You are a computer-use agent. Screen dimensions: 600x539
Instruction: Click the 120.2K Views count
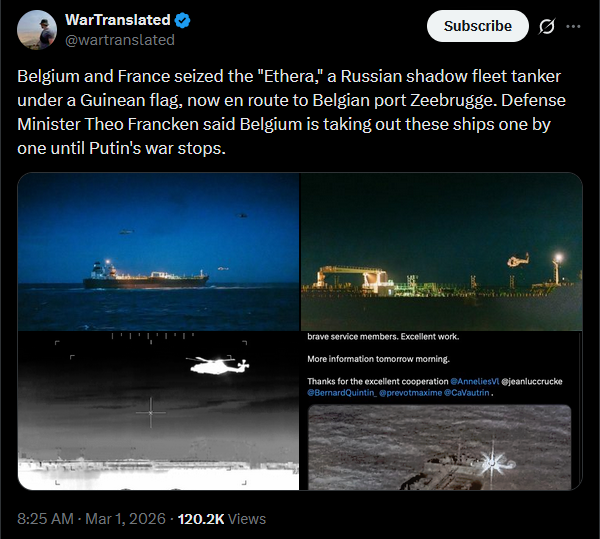click(x=222, y=519)
